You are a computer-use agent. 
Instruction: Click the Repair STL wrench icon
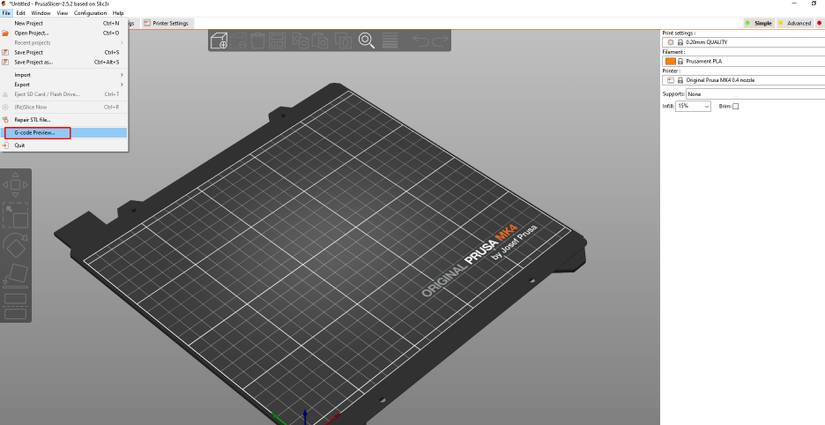(x=6, y=120)
